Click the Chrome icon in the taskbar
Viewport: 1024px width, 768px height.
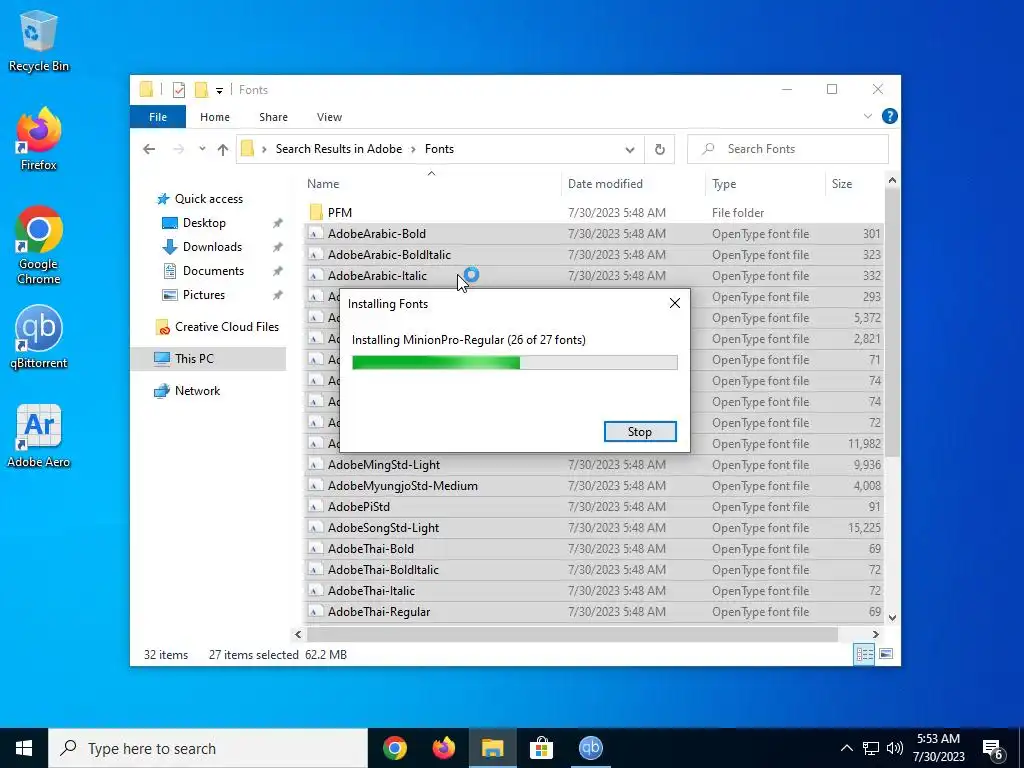(x=395, y=748)
